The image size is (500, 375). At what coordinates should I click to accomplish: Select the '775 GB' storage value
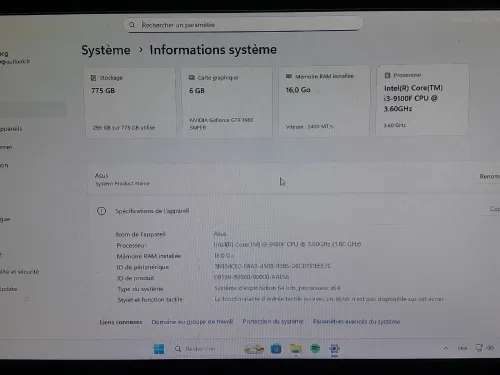pyautogui.click(x=103, y=90)
